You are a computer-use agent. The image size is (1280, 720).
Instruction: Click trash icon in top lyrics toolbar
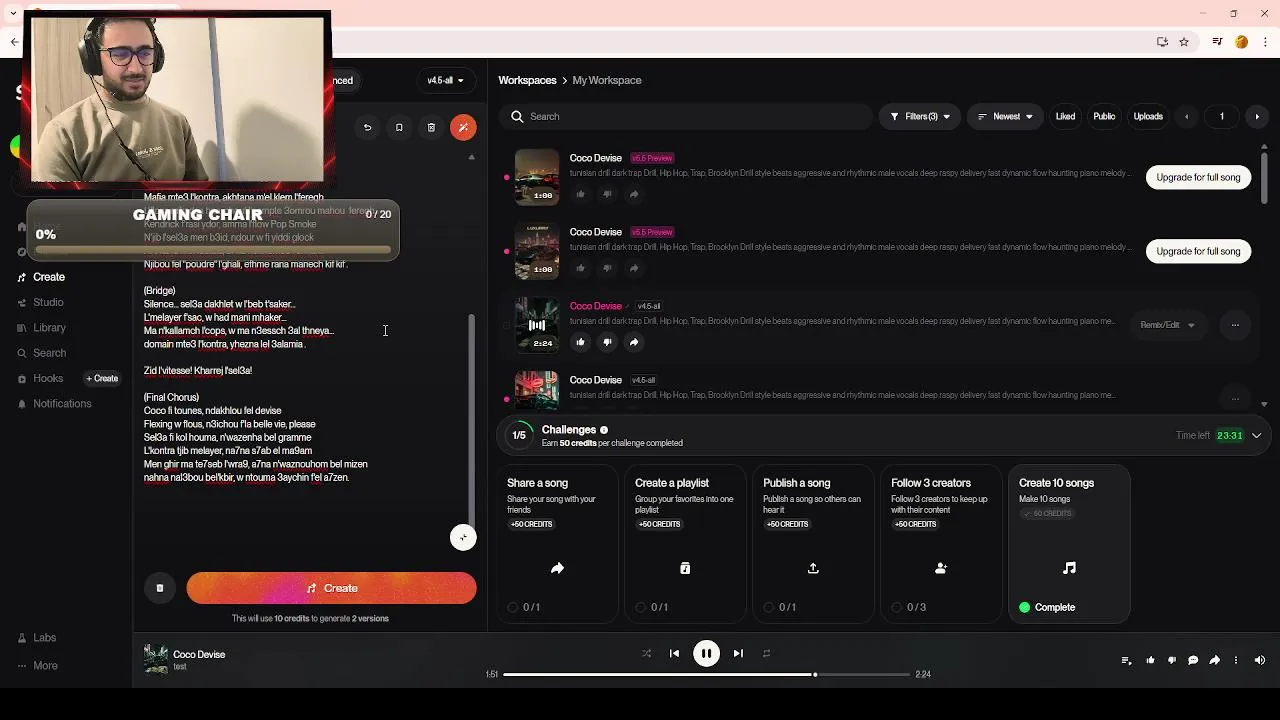431,127
